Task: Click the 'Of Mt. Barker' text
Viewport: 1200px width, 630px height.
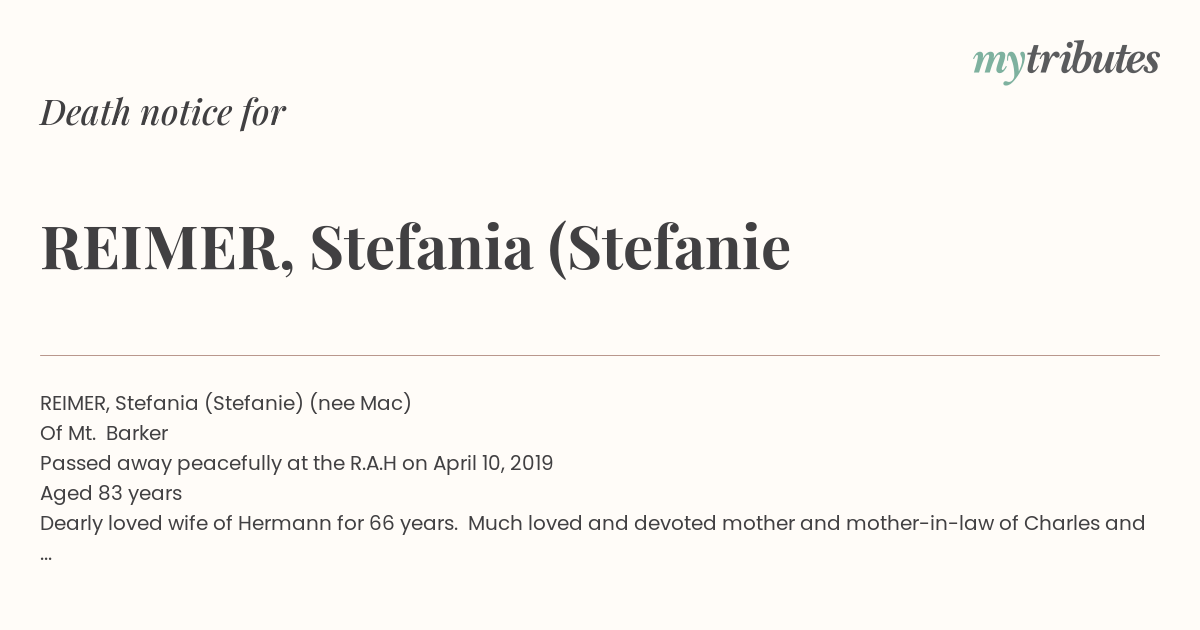Action: [x=104, y=433]
